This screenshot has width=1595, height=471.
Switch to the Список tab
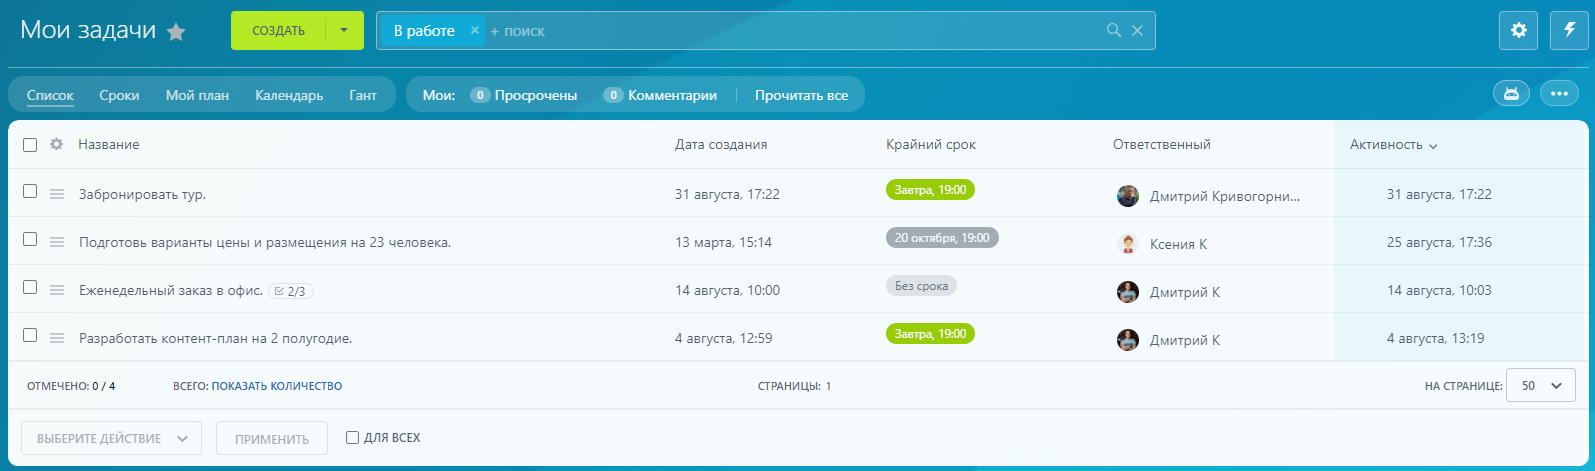pos(50,96)
